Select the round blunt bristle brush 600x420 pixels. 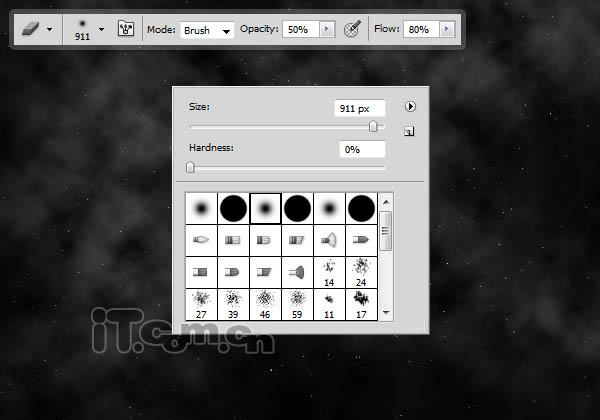coord(233,240)
